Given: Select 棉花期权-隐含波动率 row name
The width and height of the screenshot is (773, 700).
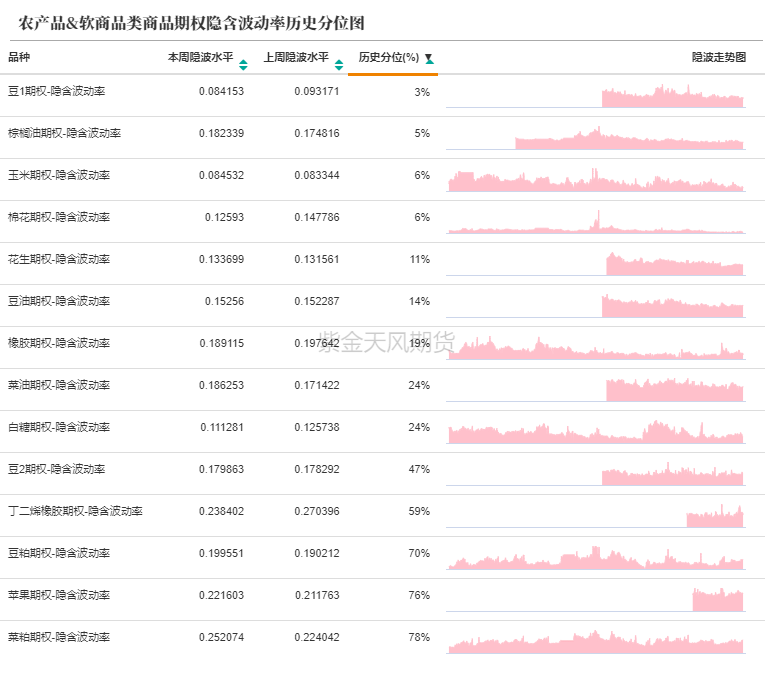Looking at the screenshot, I should pyautogui.click(x=59, y=217).
